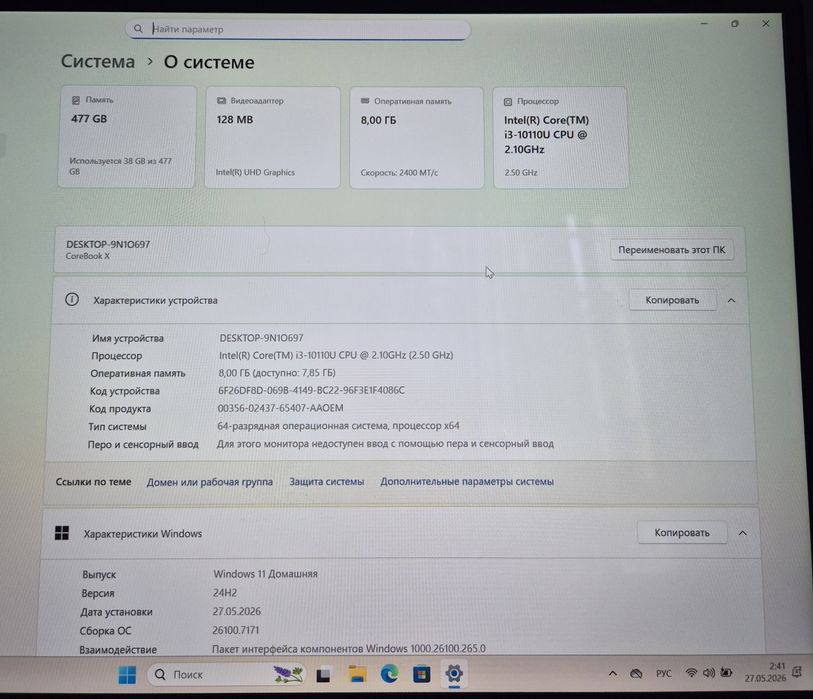Select 'Скорость: 2400 MT/с' text
The image size is (813, 699).
(399, 173)
